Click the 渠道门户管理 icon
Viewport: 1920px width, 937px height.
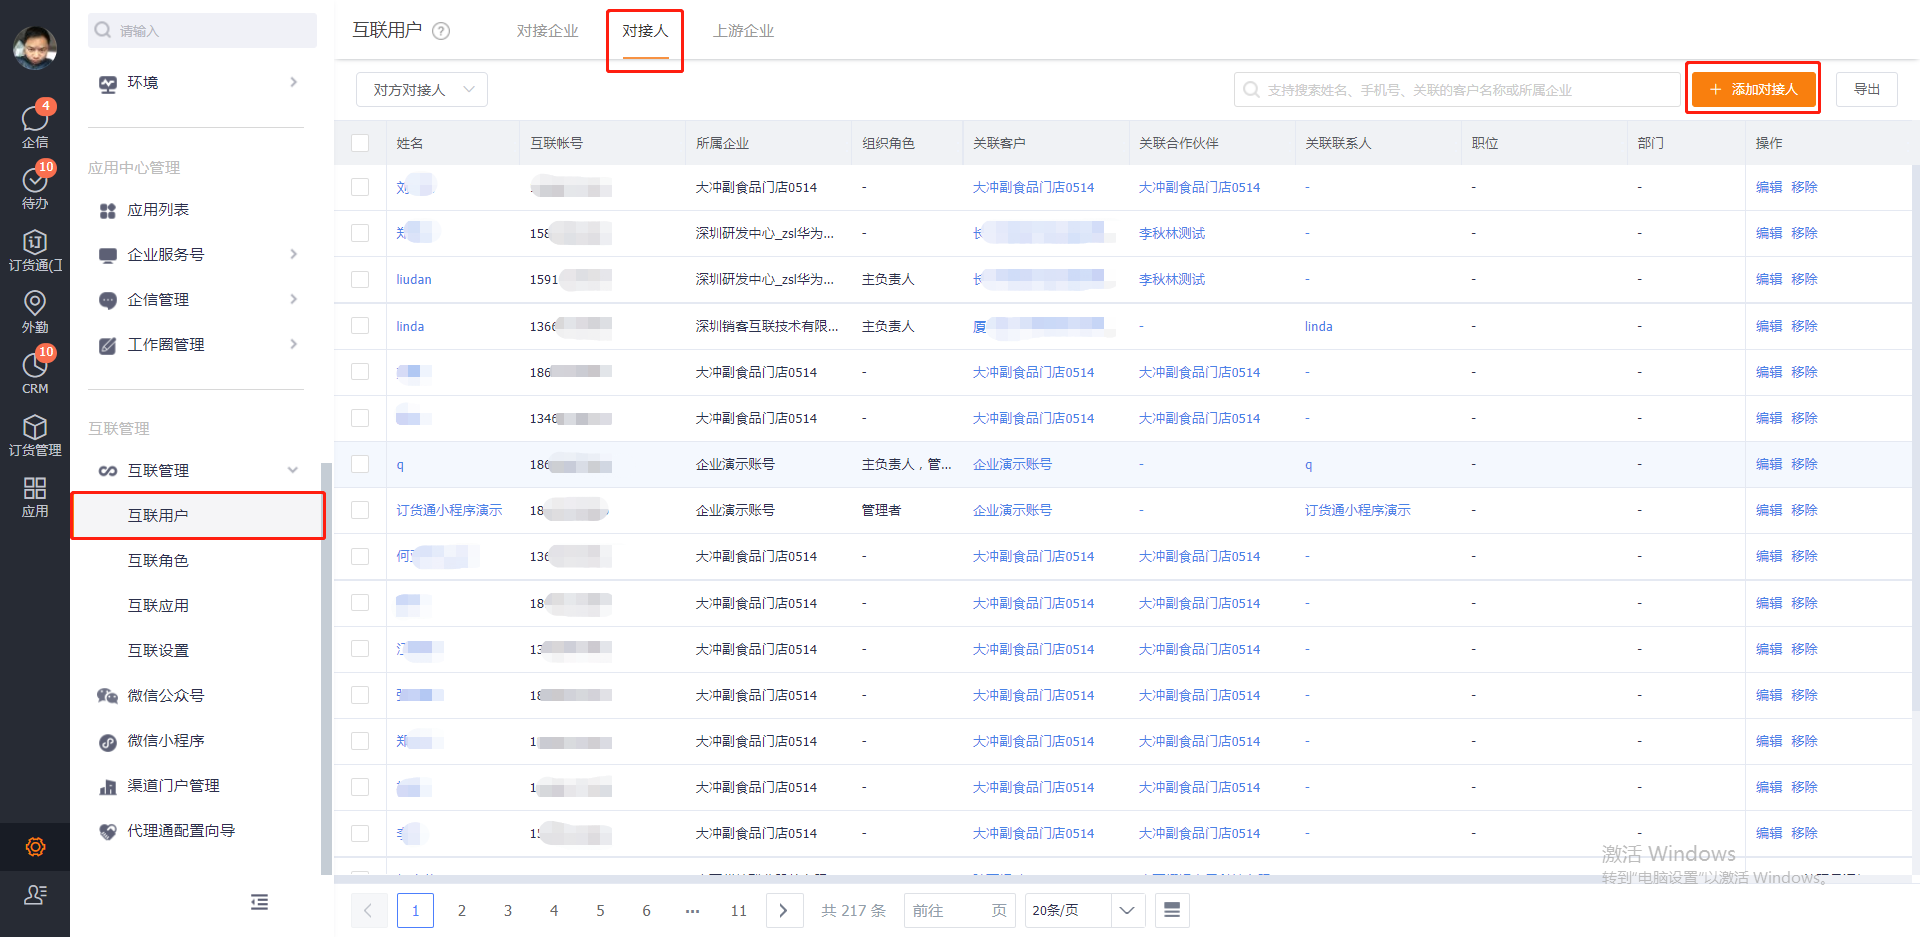[108, 787]
